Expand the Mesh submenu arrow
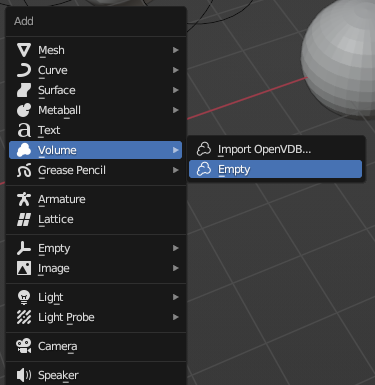The width and height of the screenshot is (375, 385). (x=176, y=50)
